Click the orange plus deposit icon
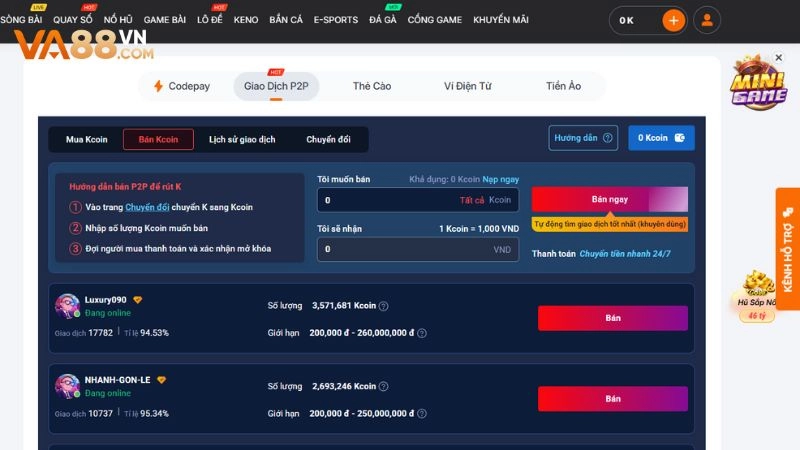 pyautogui.click(x=673, y=20)
